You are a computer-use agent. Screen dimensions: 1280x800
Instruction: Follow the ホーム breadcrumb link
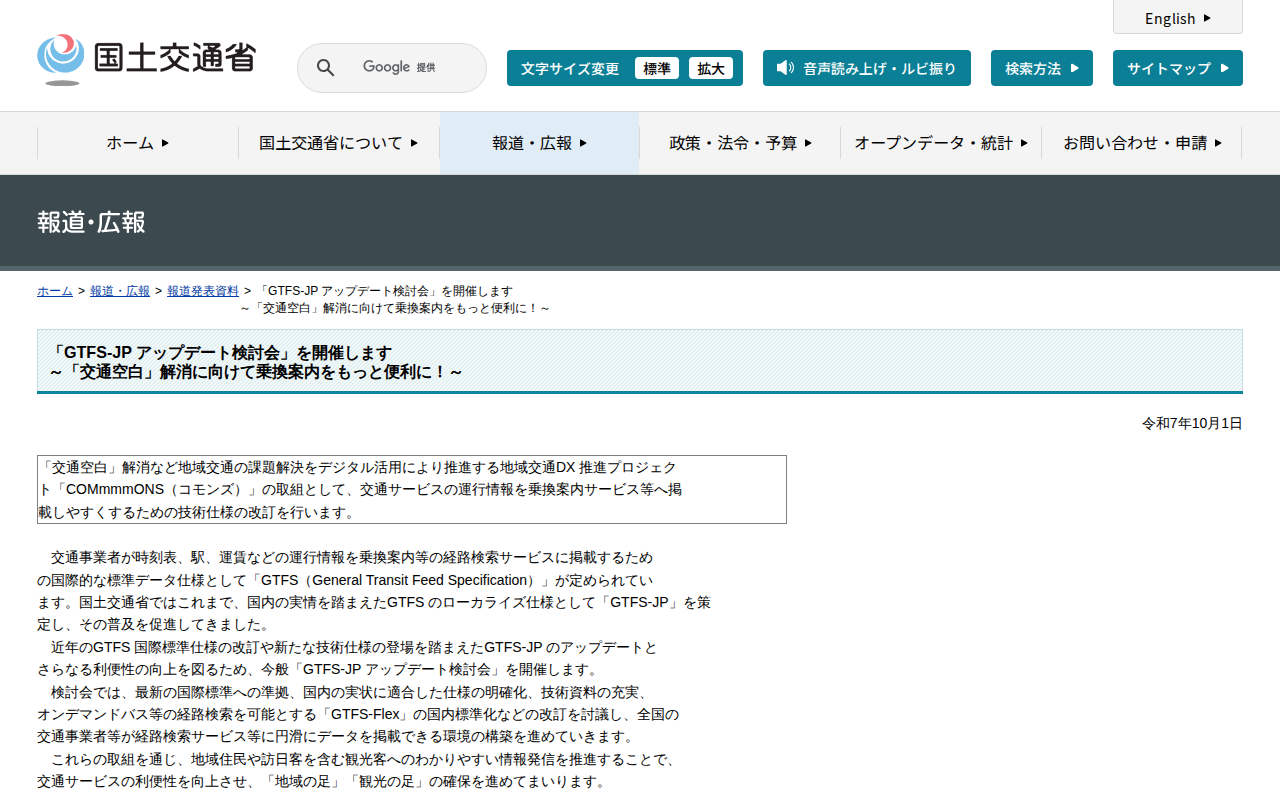55,291
